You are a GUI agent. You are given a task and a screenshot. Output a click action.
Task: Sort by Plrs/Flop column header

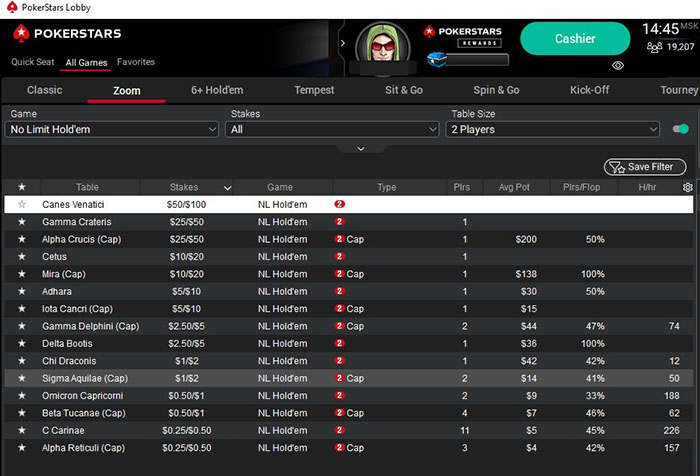pyautogui.click(x=582, y=187)
